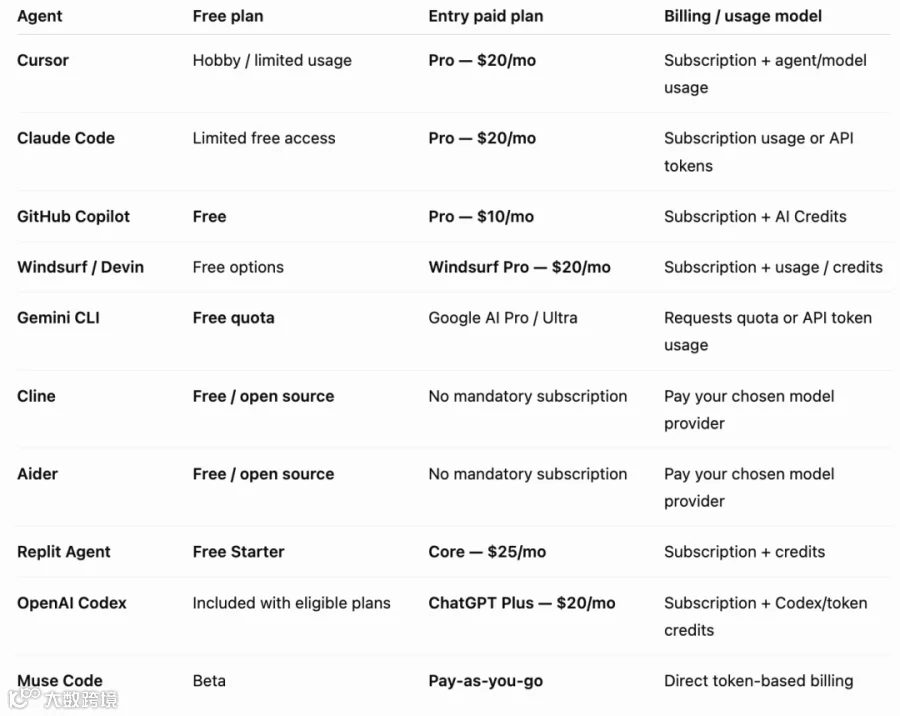Click the Entry paid plan header
The height and width of the screenshot is (716, 900).
(x=486, y=16)
